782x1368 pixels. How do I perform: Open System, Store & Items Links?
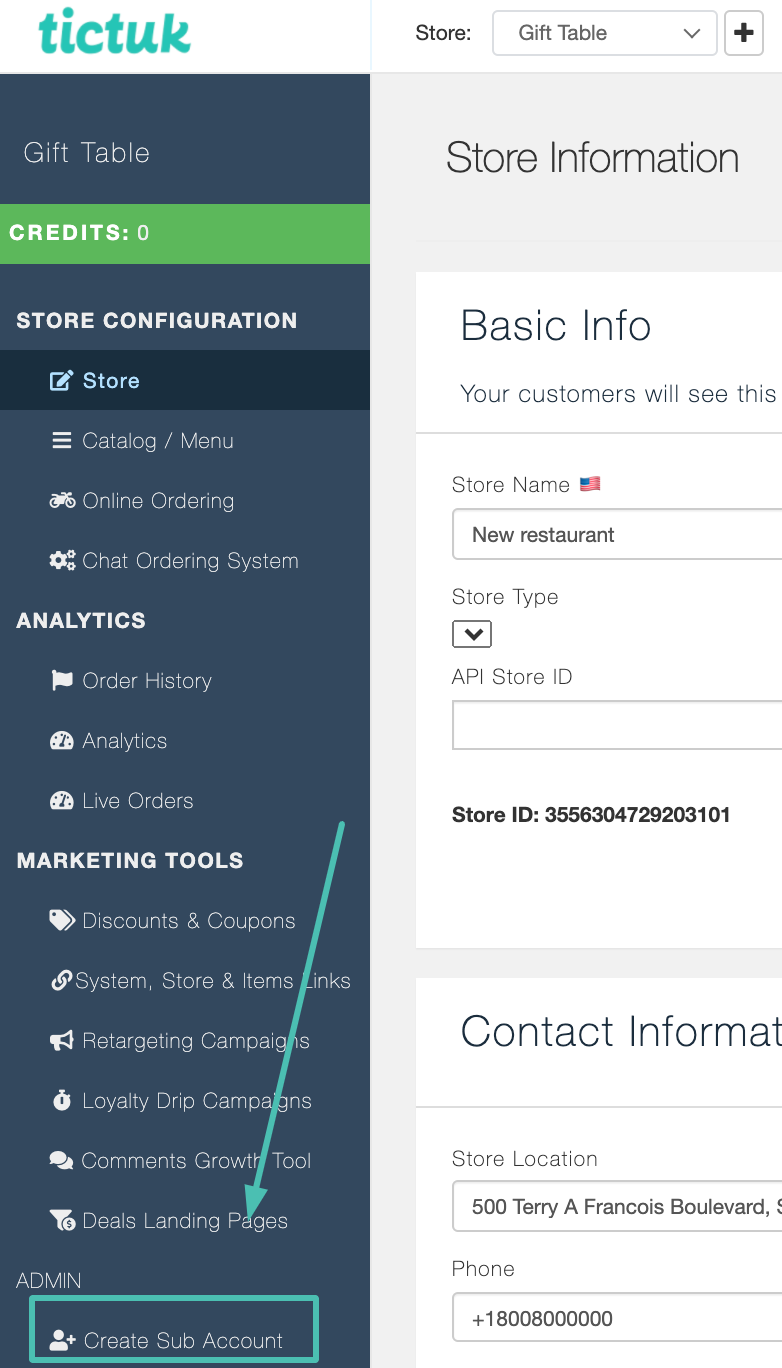pos(212,981)
